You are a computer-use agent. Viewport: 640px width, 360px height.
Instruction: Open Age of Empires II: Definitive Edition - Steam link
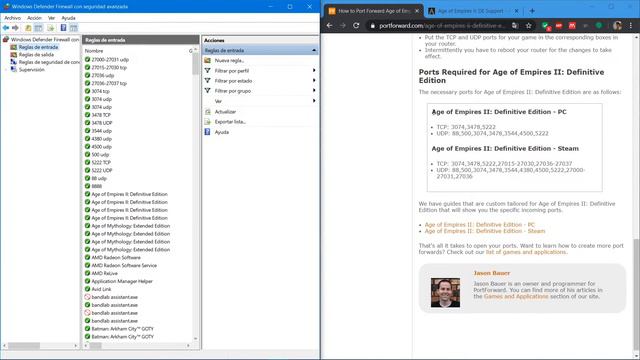pyautogui.click(x=485, y=231)
